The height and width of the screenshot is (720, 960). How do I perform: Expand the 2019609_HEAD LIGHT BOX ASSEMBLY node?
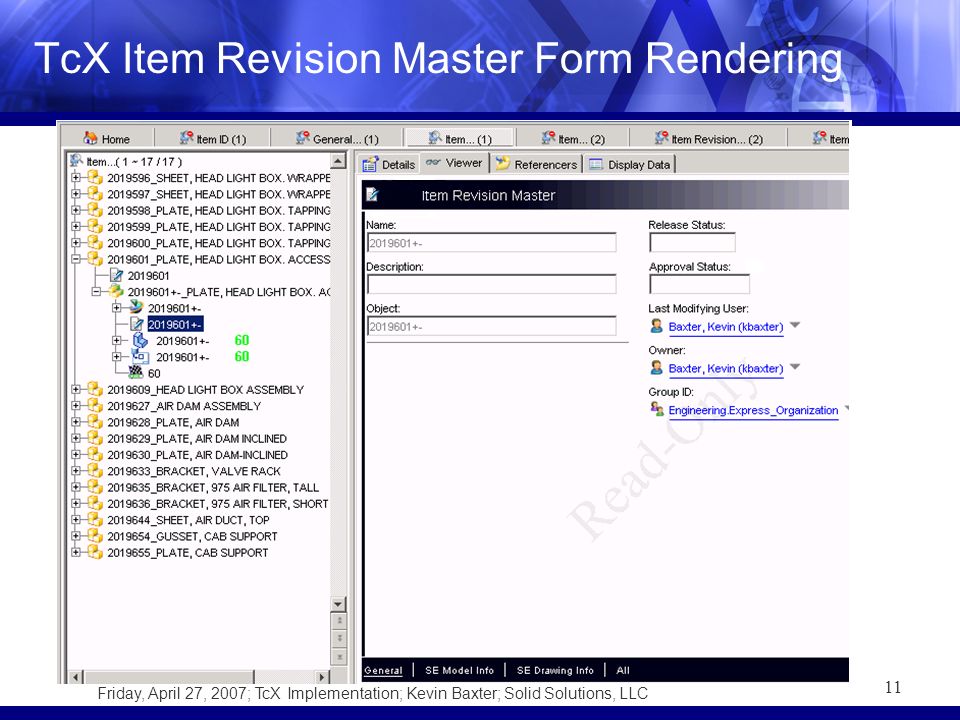[x=75, y=389]
